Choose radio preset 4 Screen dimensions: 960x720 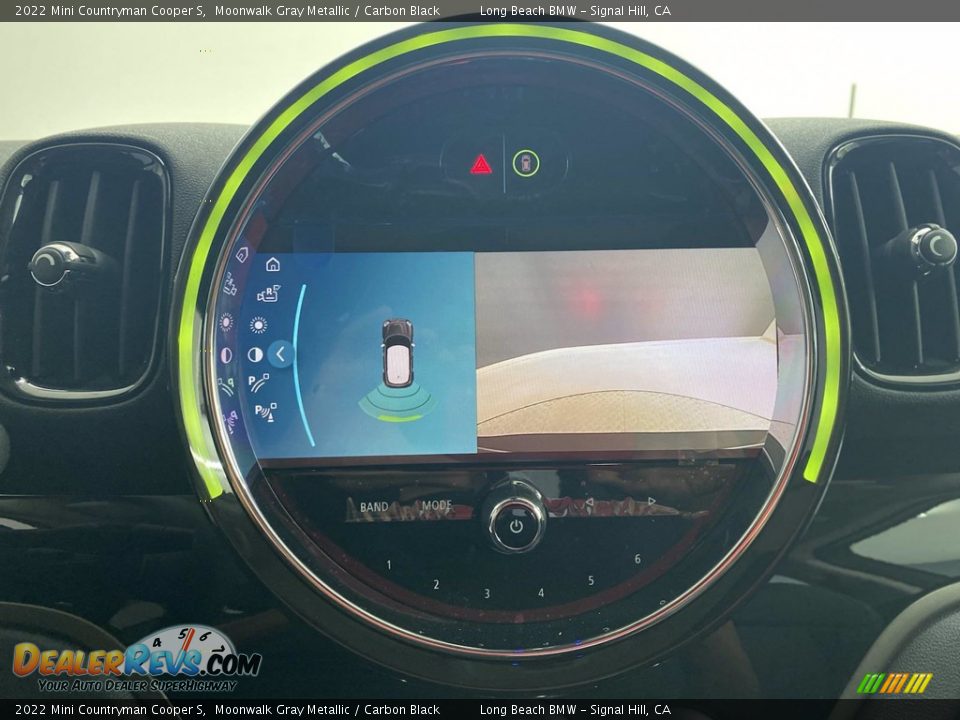pyautogui.click(x=541, y=592)
